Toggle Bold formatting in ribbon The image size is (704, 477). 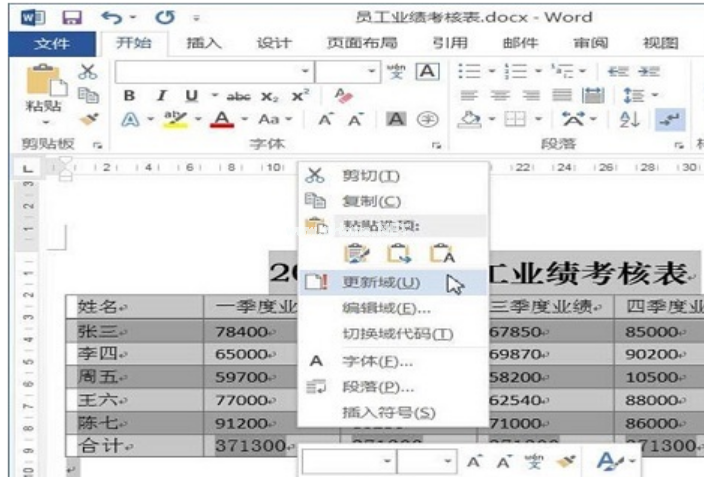130,95
